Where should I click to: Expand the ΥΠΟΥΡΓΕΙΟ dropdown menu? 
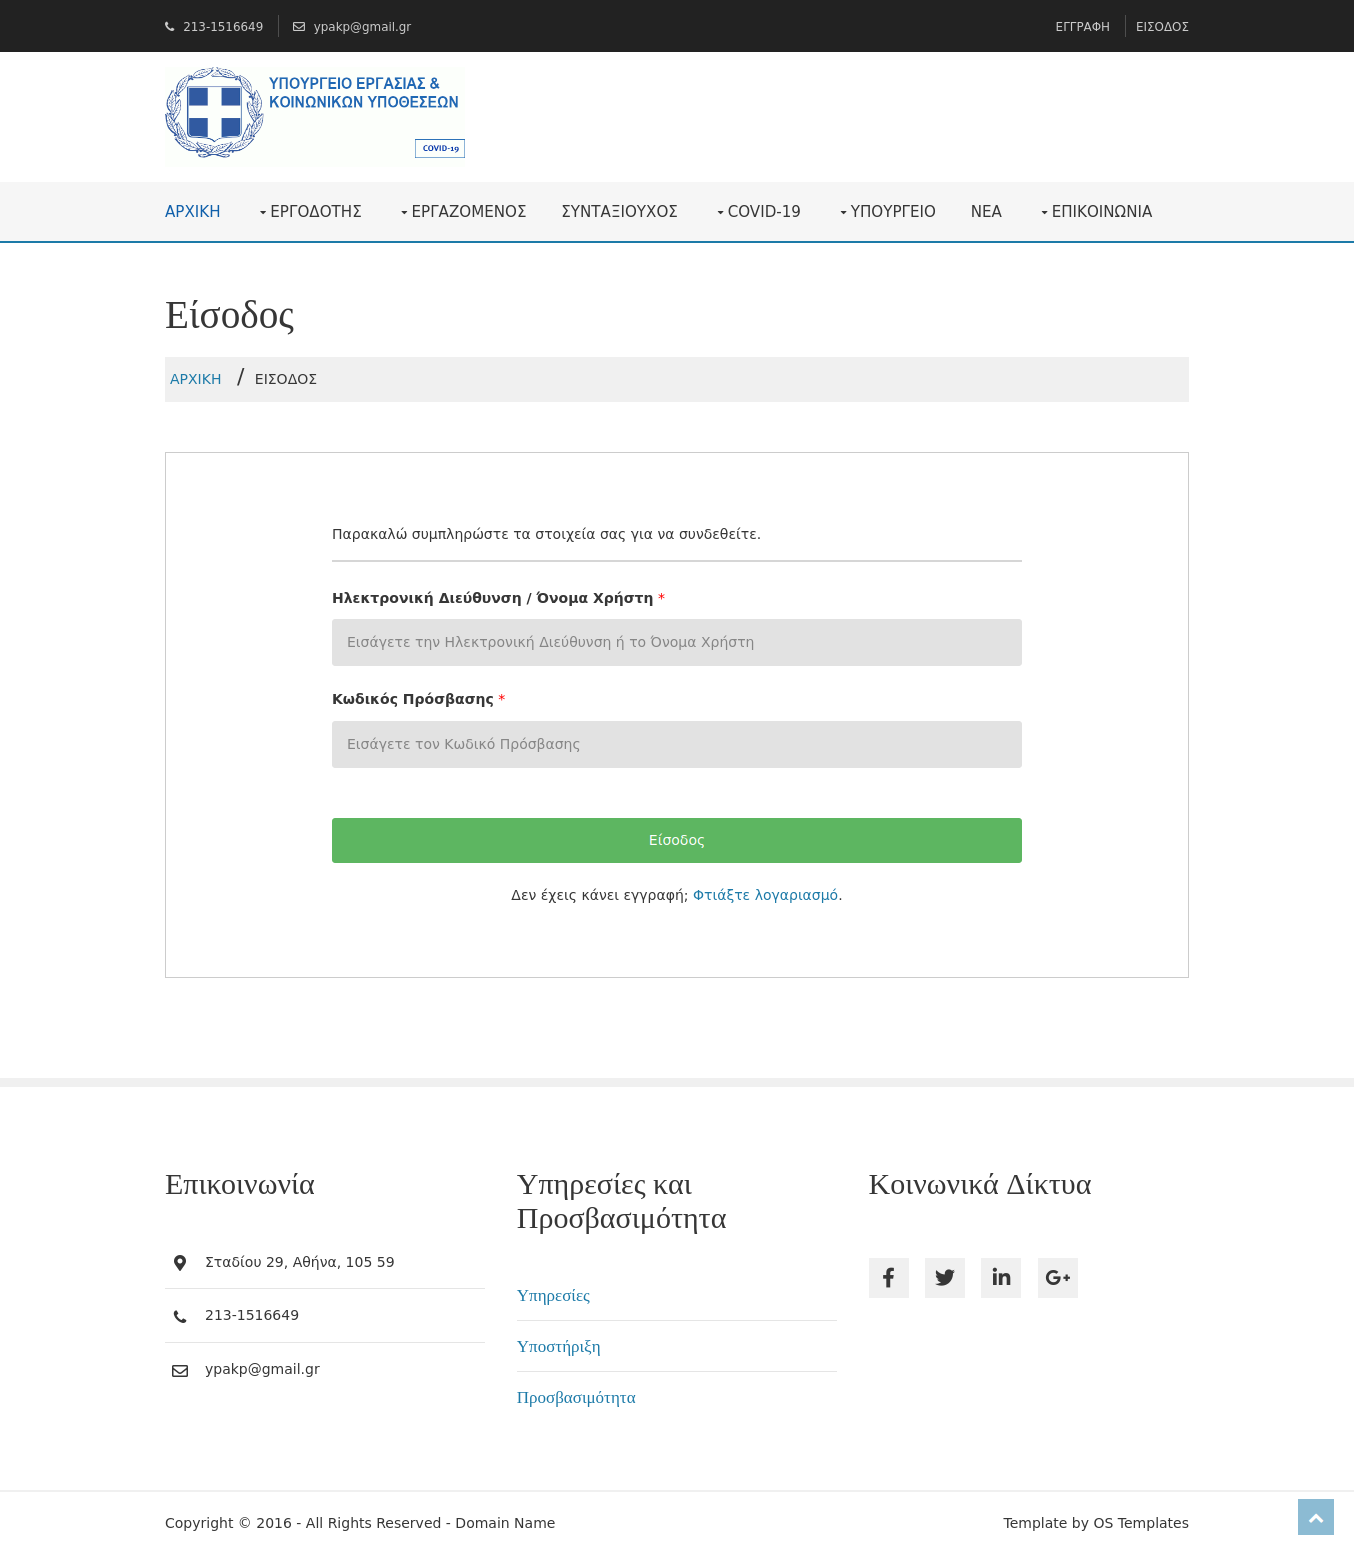pos(888,212)
